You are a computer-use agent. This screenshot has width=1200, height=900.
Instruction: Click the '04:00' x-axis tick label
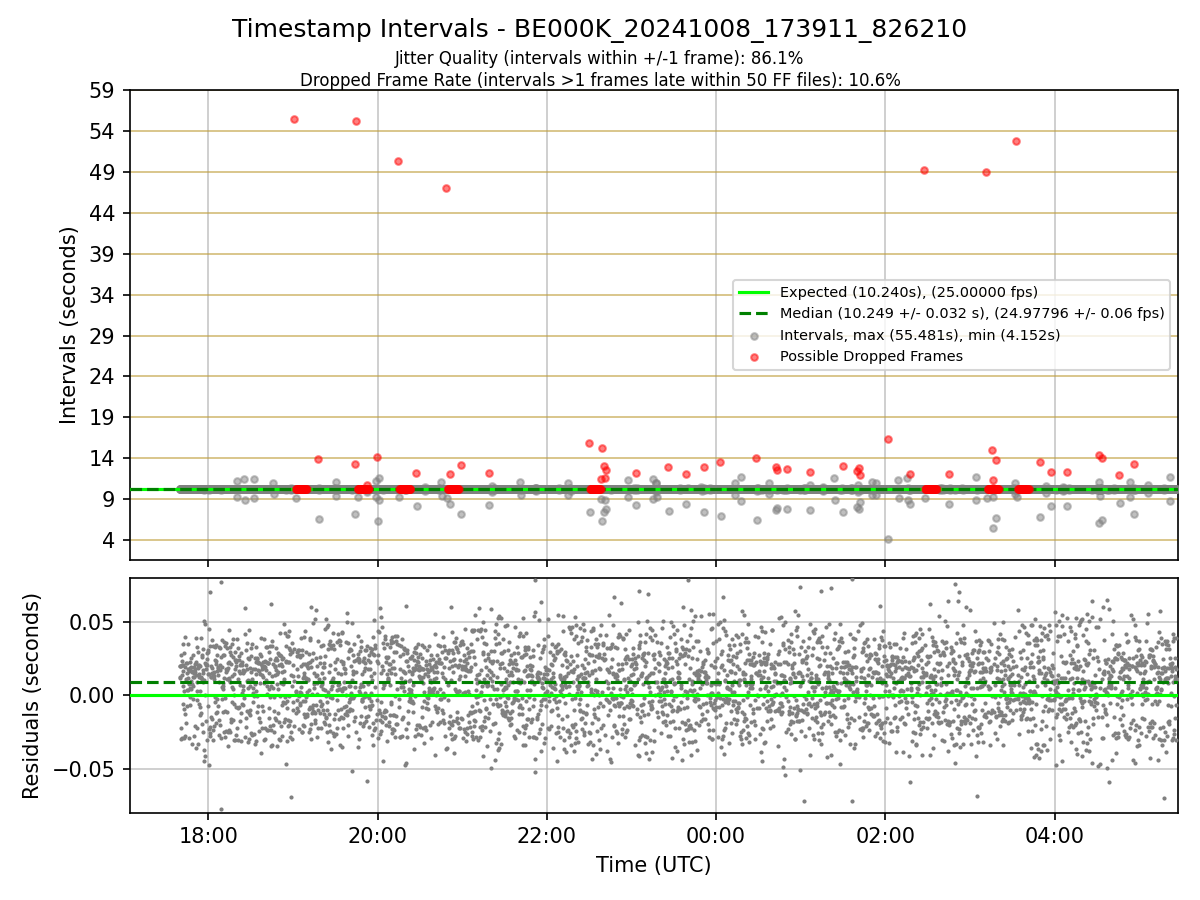[x=1055, y=835]
